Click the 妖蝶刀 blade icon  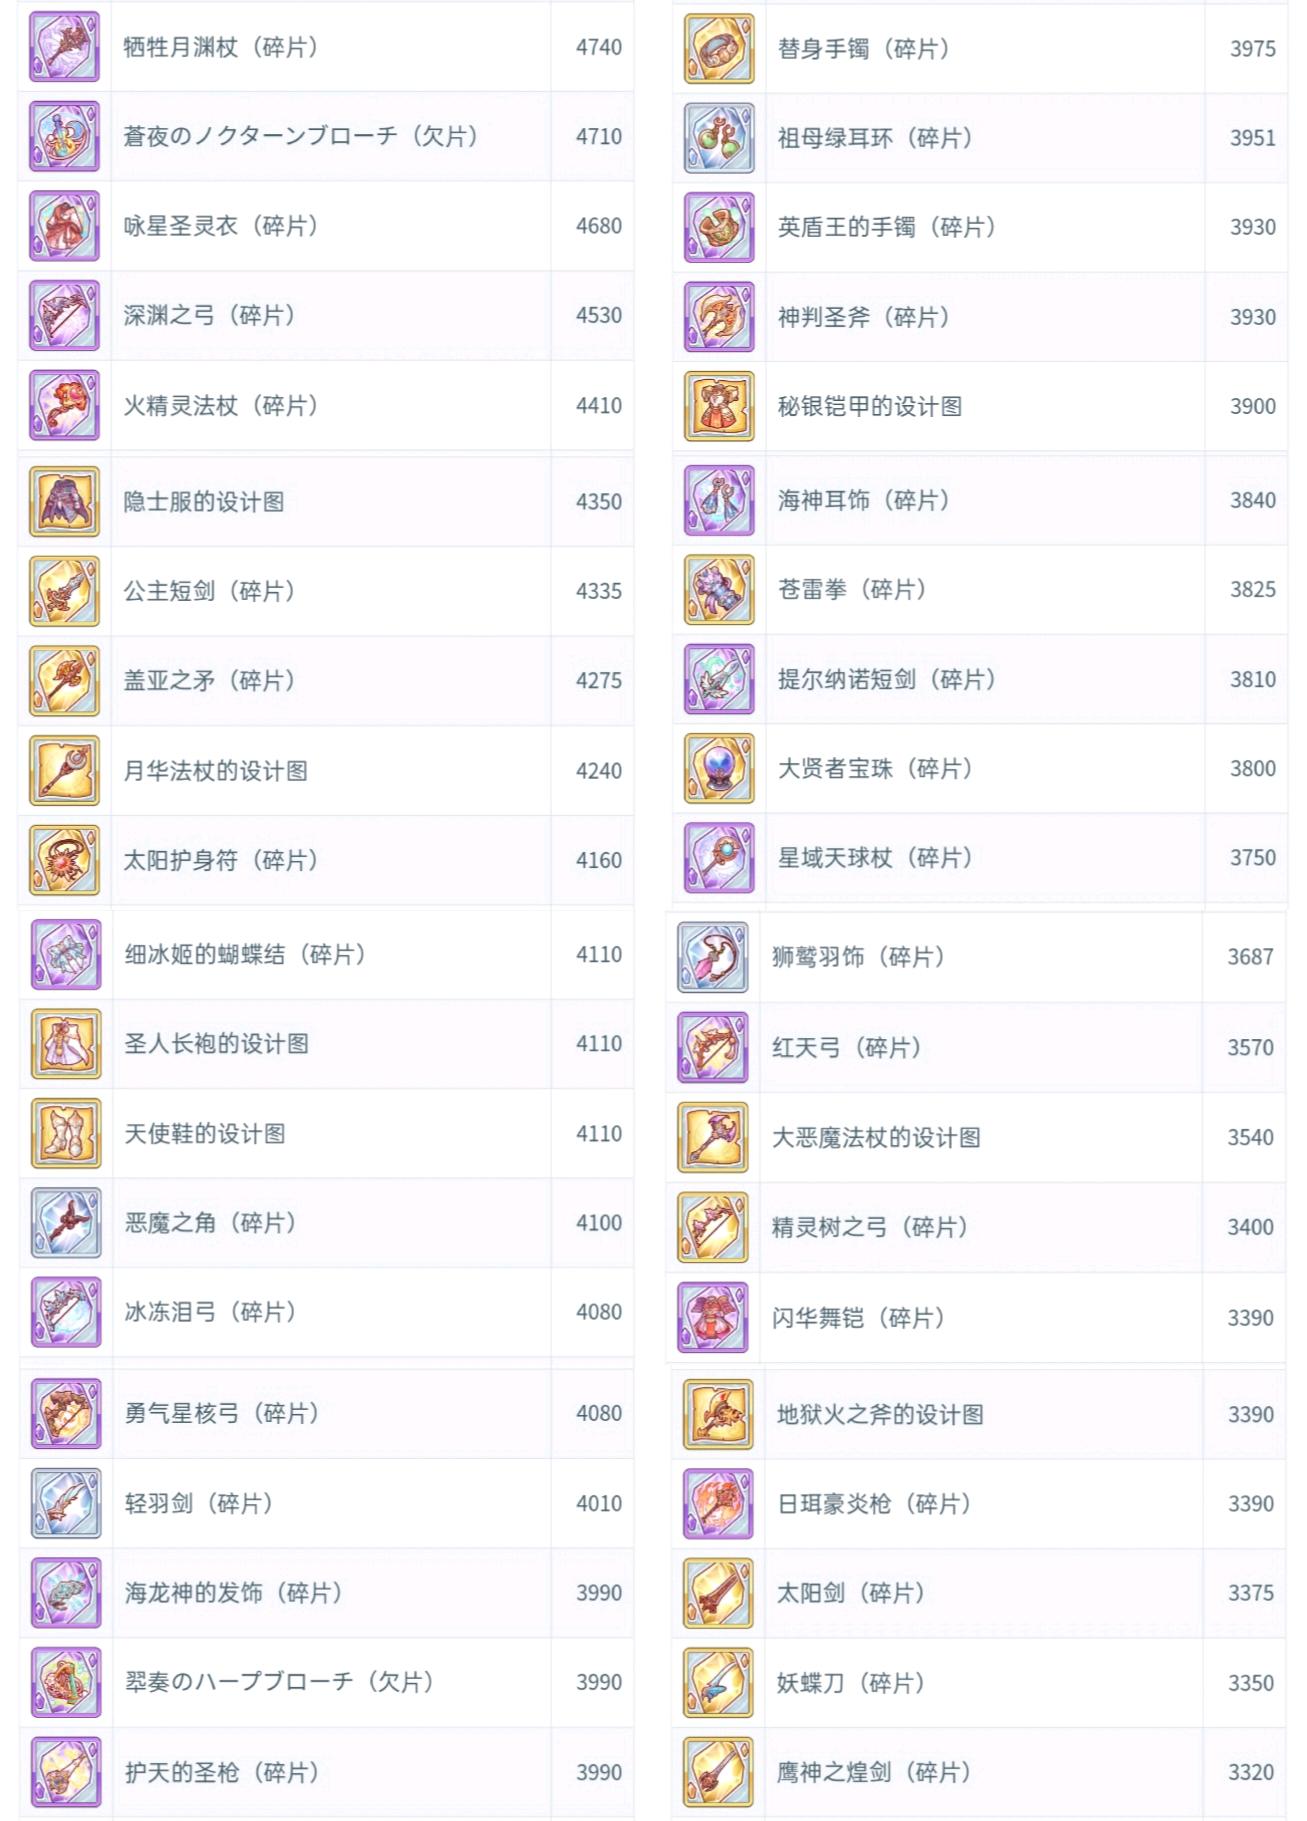click(718, 1683)
